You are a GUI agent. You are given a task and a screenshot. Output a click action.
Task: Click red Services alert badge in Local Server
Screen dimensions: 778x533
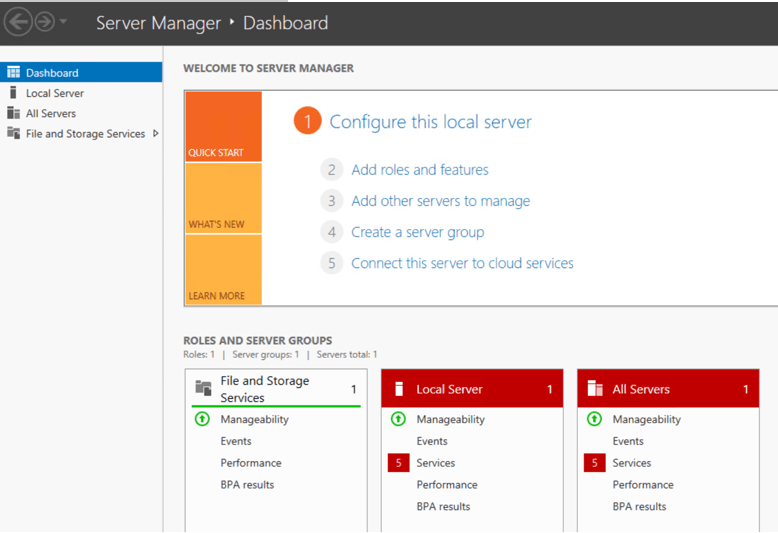click(x=399, y=463)
